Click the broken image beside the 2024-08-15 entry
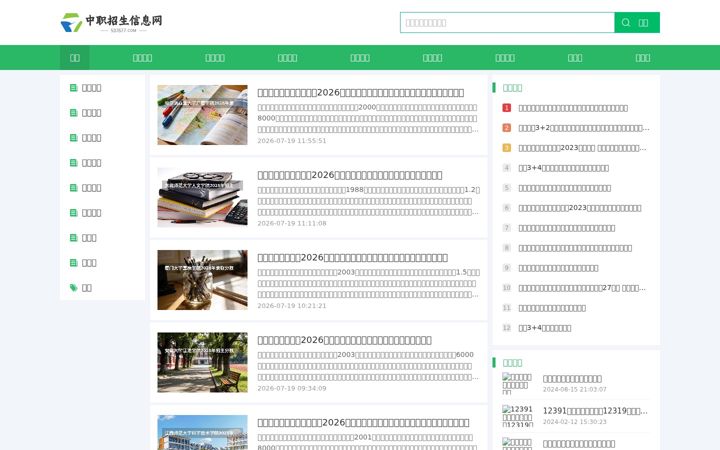This screenshot has height=450, width=720. coord(517,383)
